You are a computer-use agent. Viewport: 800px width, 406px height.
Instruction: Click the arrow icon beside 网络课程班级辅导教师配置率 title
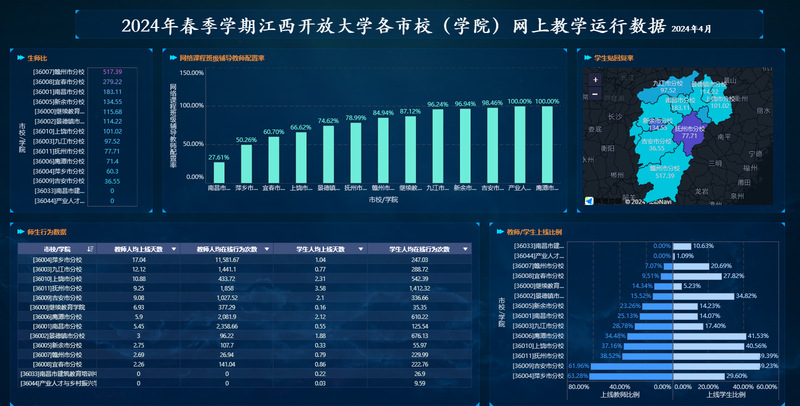coord(173,58)
